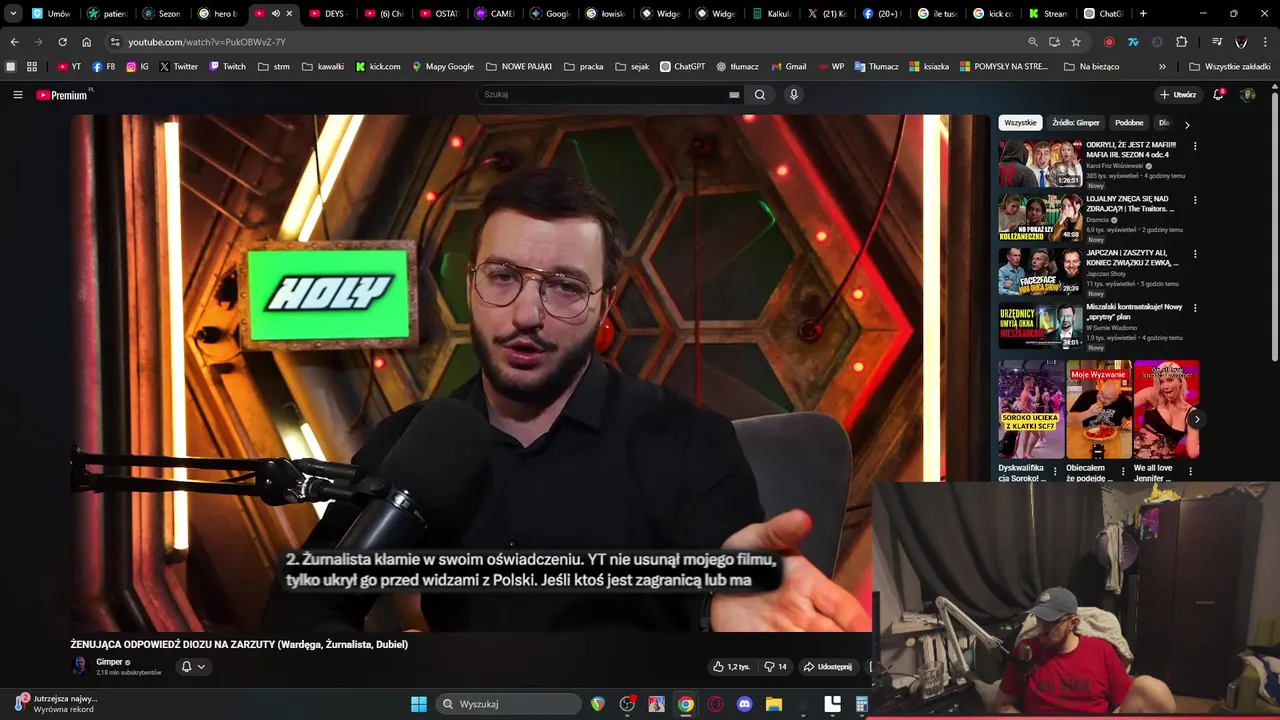Open the LOJALNY ZNĘCA SIĘ video thumbnail

[1040, 217]
